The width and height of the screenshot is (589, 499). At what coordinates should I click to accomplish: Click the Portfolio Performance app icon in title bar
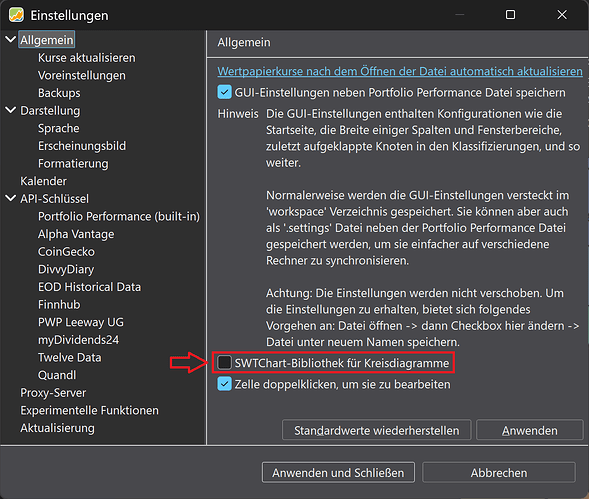[16, 15]
